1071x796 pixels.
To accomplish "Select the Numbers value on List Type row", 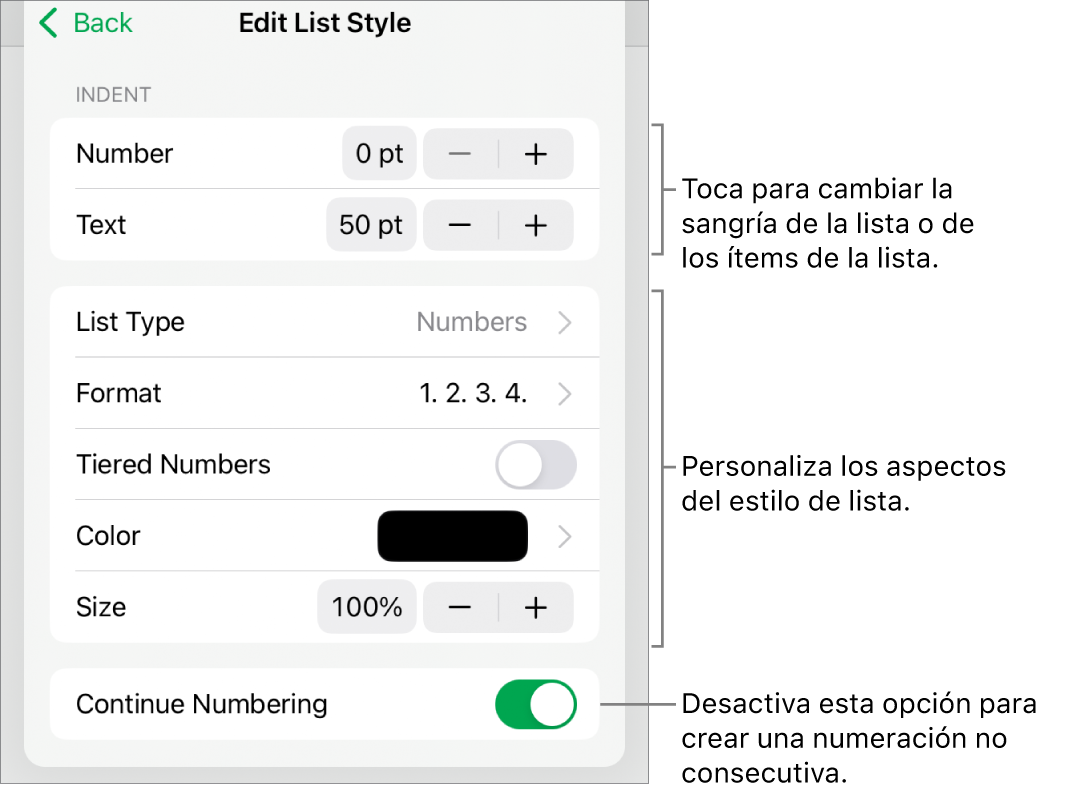I will [x=473, y=322].
